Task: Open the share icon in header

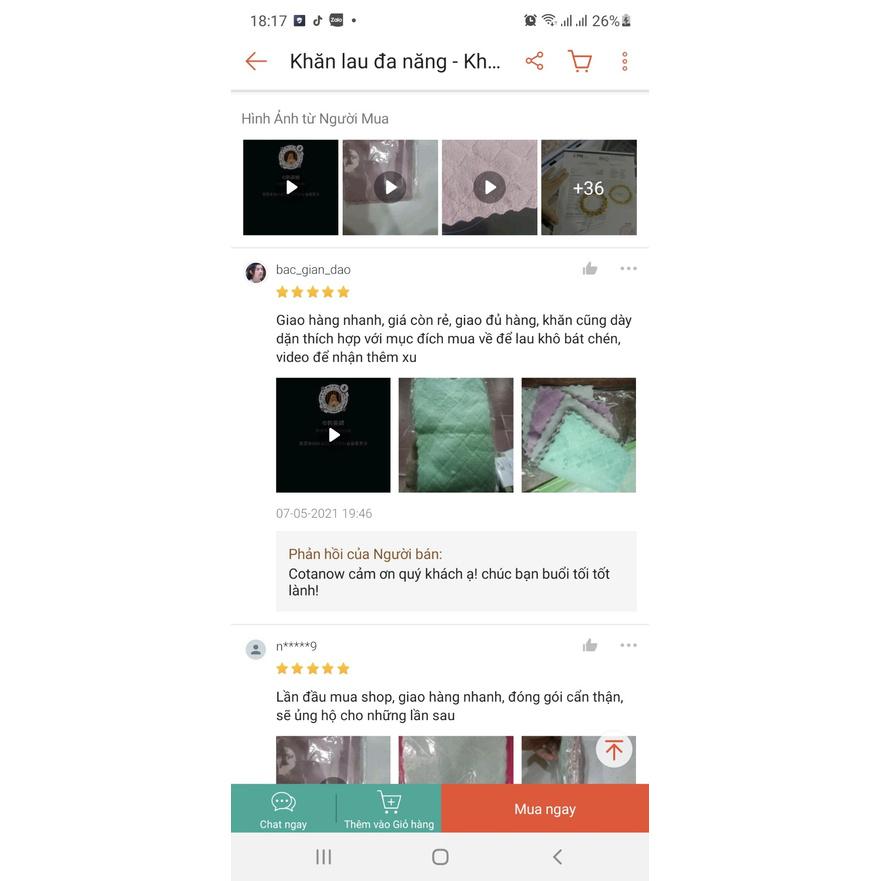Action: coord(534,61)
